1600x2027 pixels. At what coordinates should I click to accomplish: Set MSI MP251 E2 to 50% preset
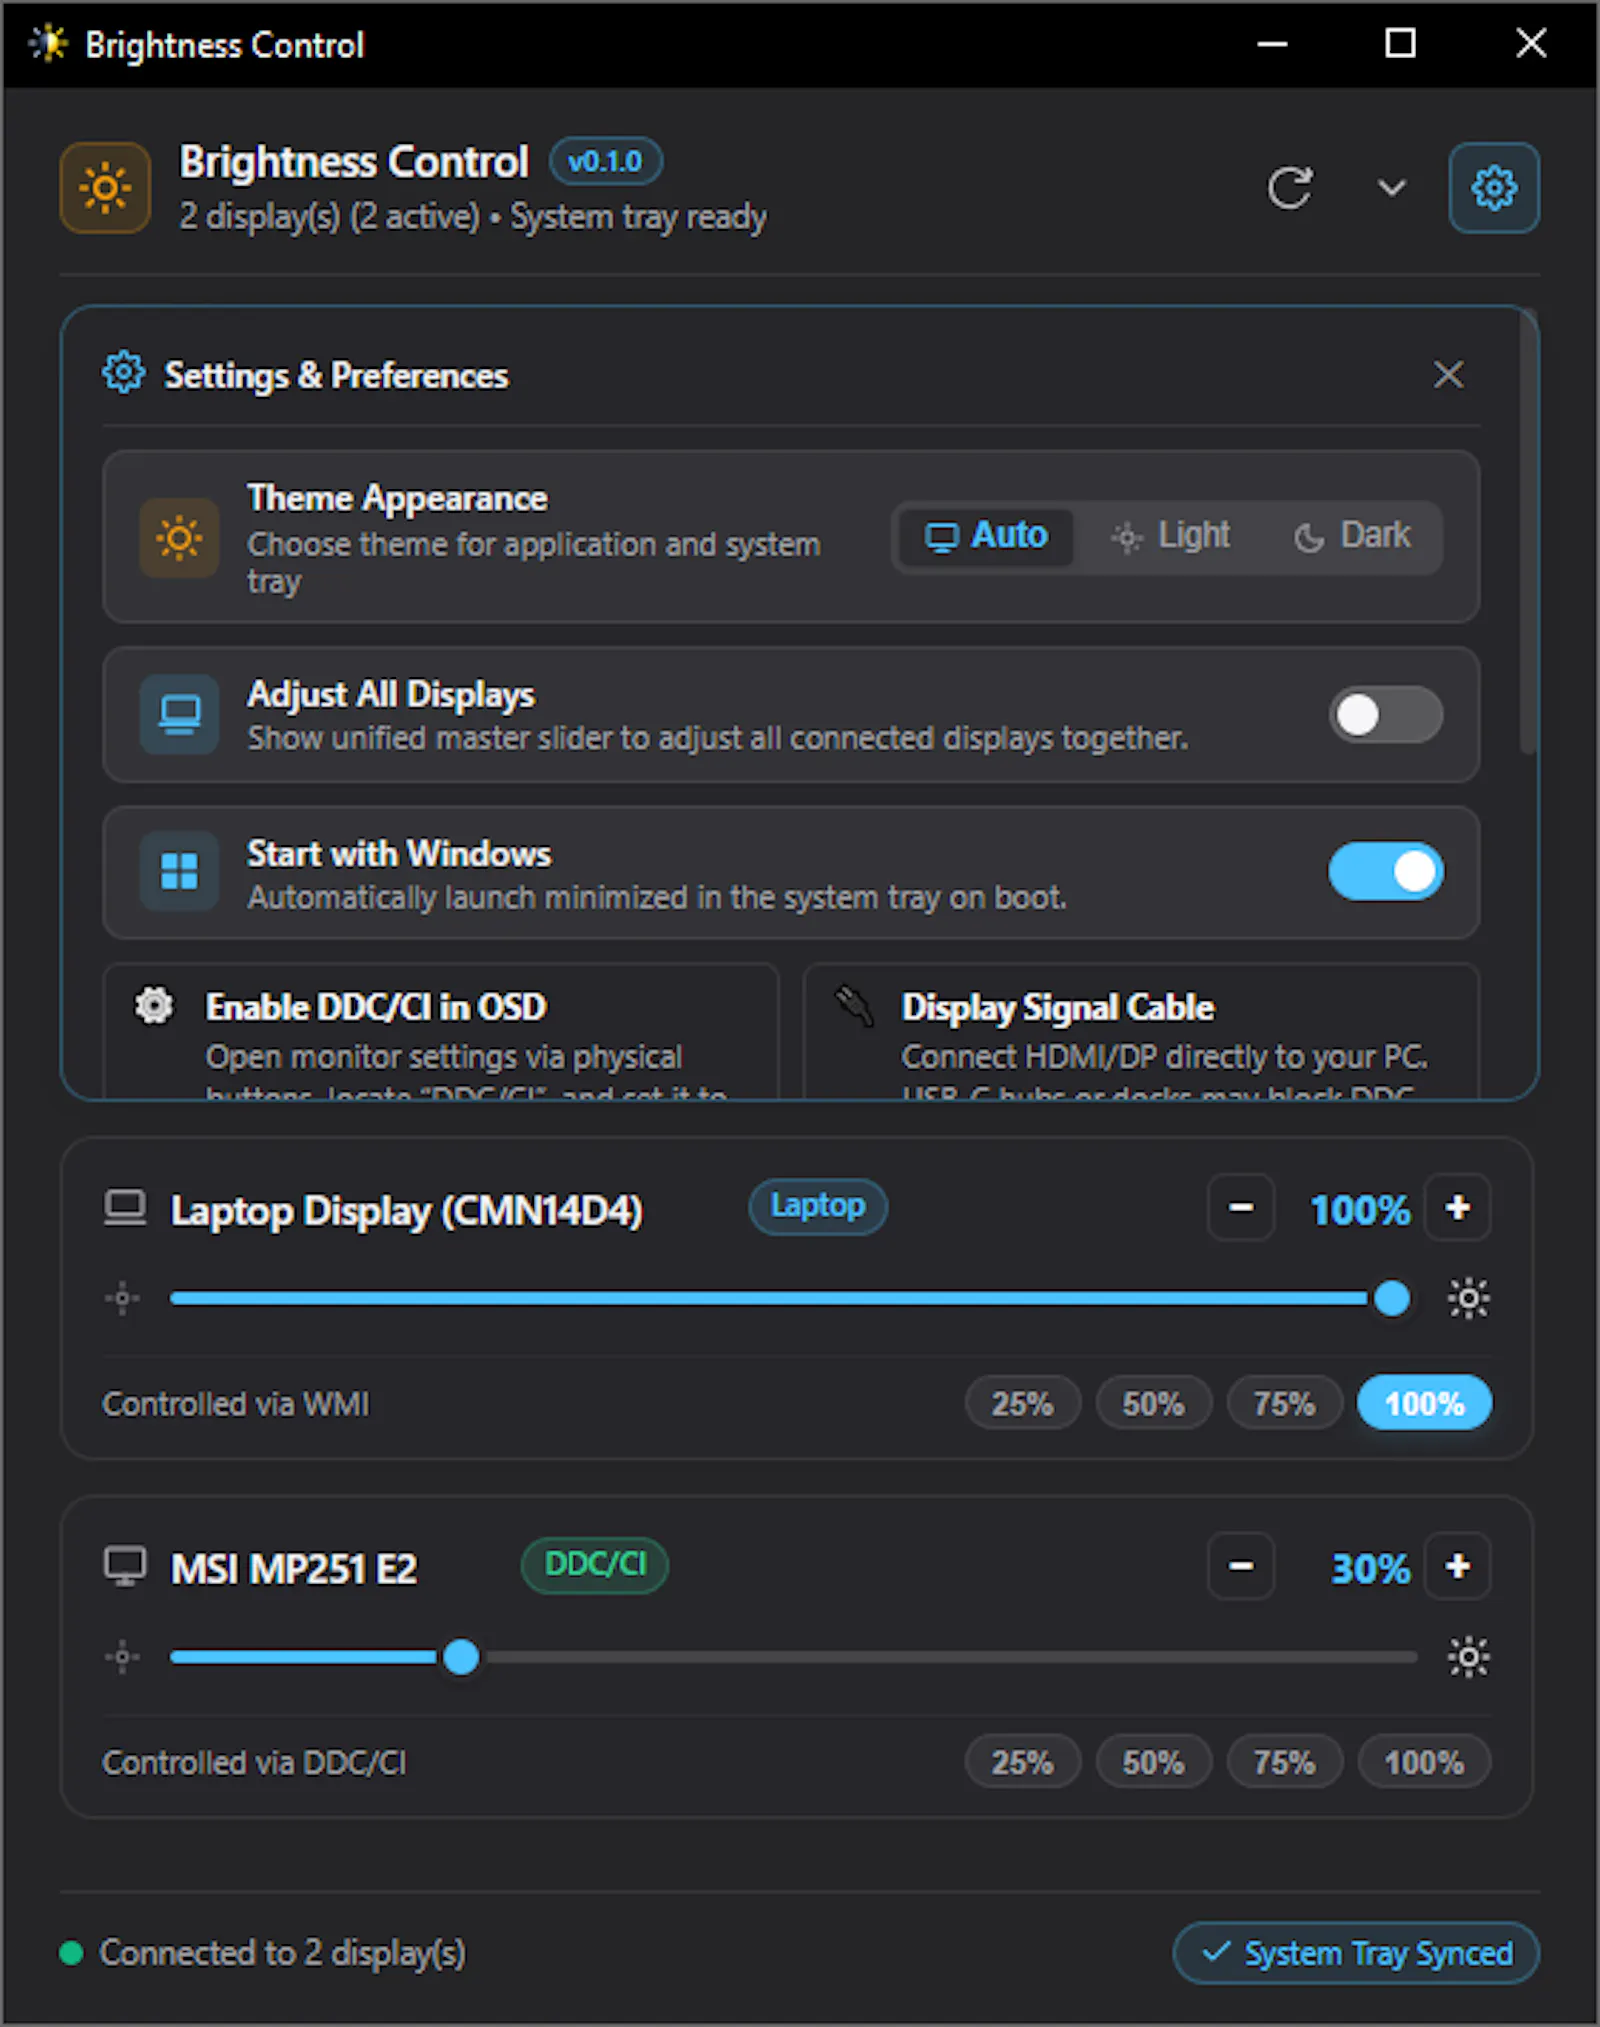(1153, 1762)
